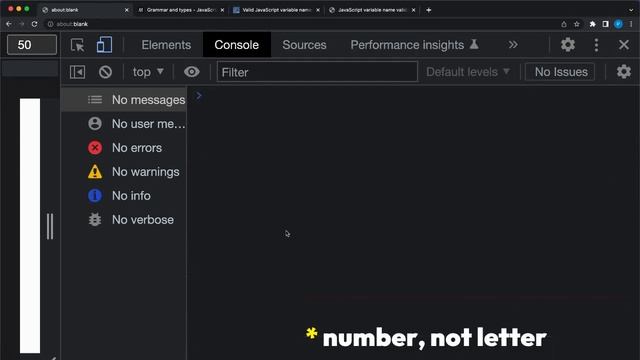This screenshot has height=360, width=640.
Task: Click the blue info icon
Action: coord(95,196)
